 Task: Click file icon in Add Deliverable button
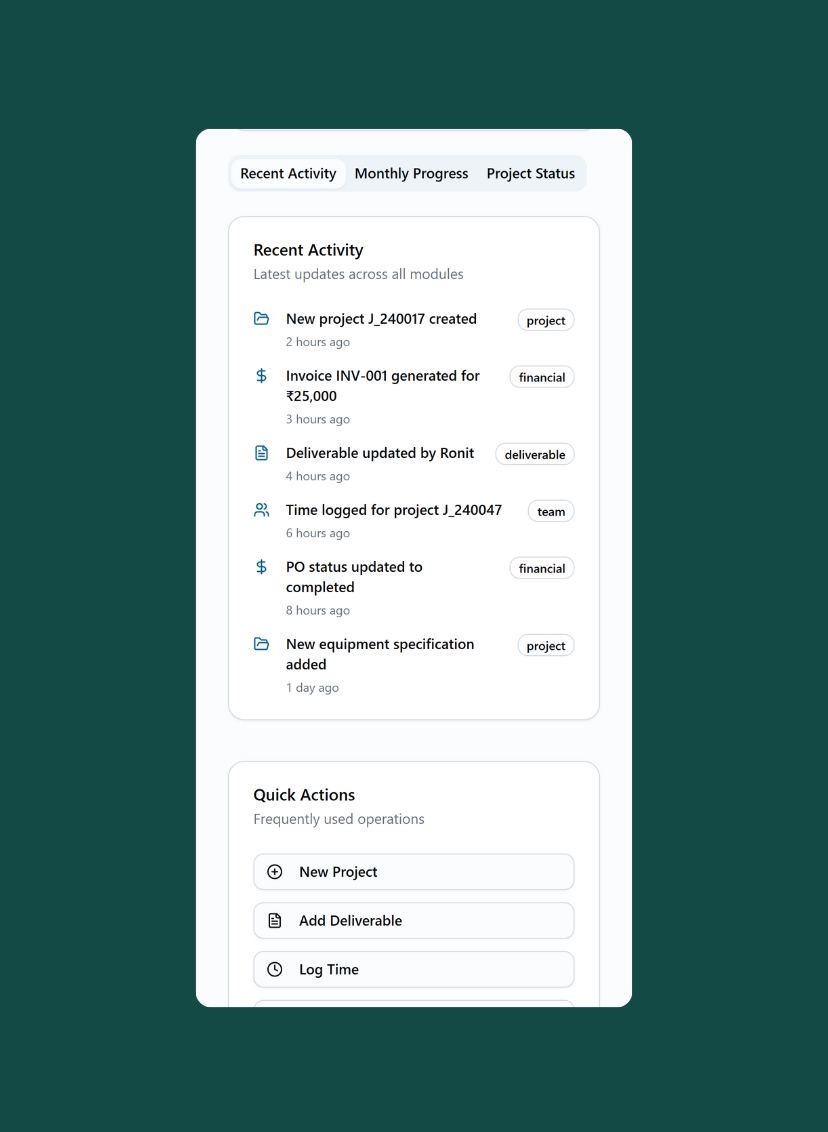pyautogui.click(x=275, y=921)
